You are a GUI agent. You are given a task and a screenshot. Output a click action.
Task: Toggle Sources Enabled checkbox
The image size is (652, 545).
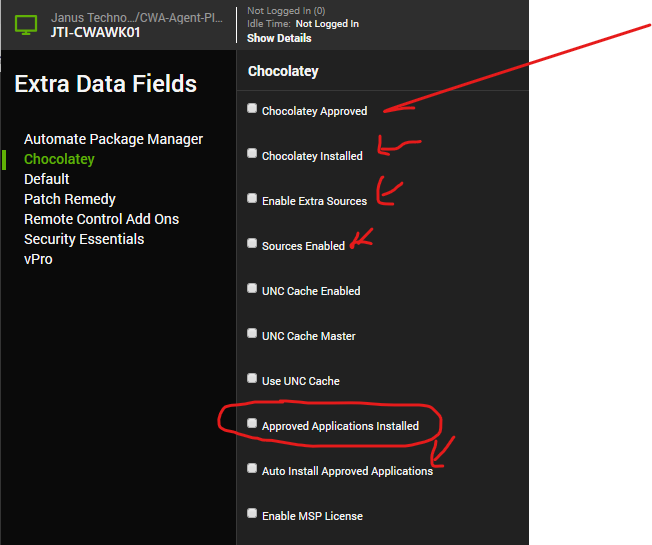pos(252,243)
